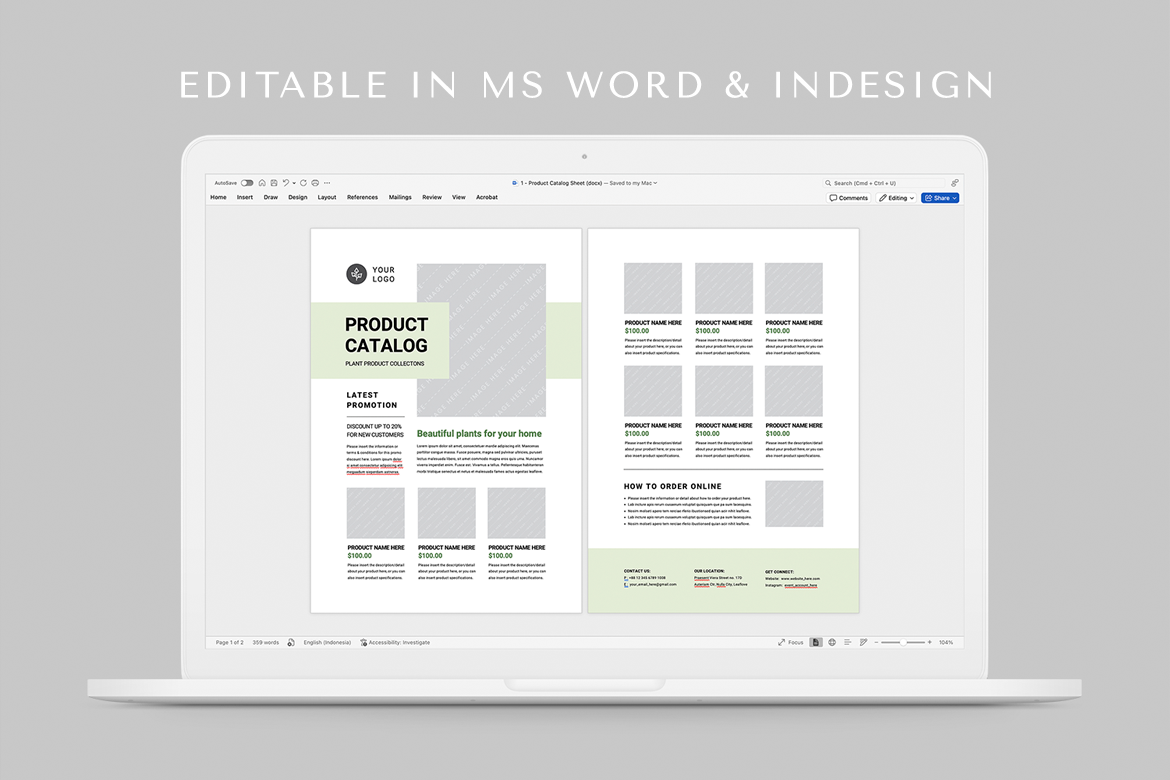The height and width of the screenshot is (780, 1170).
Task: Click the Home icon in title bar
Action: pos(262,183)
